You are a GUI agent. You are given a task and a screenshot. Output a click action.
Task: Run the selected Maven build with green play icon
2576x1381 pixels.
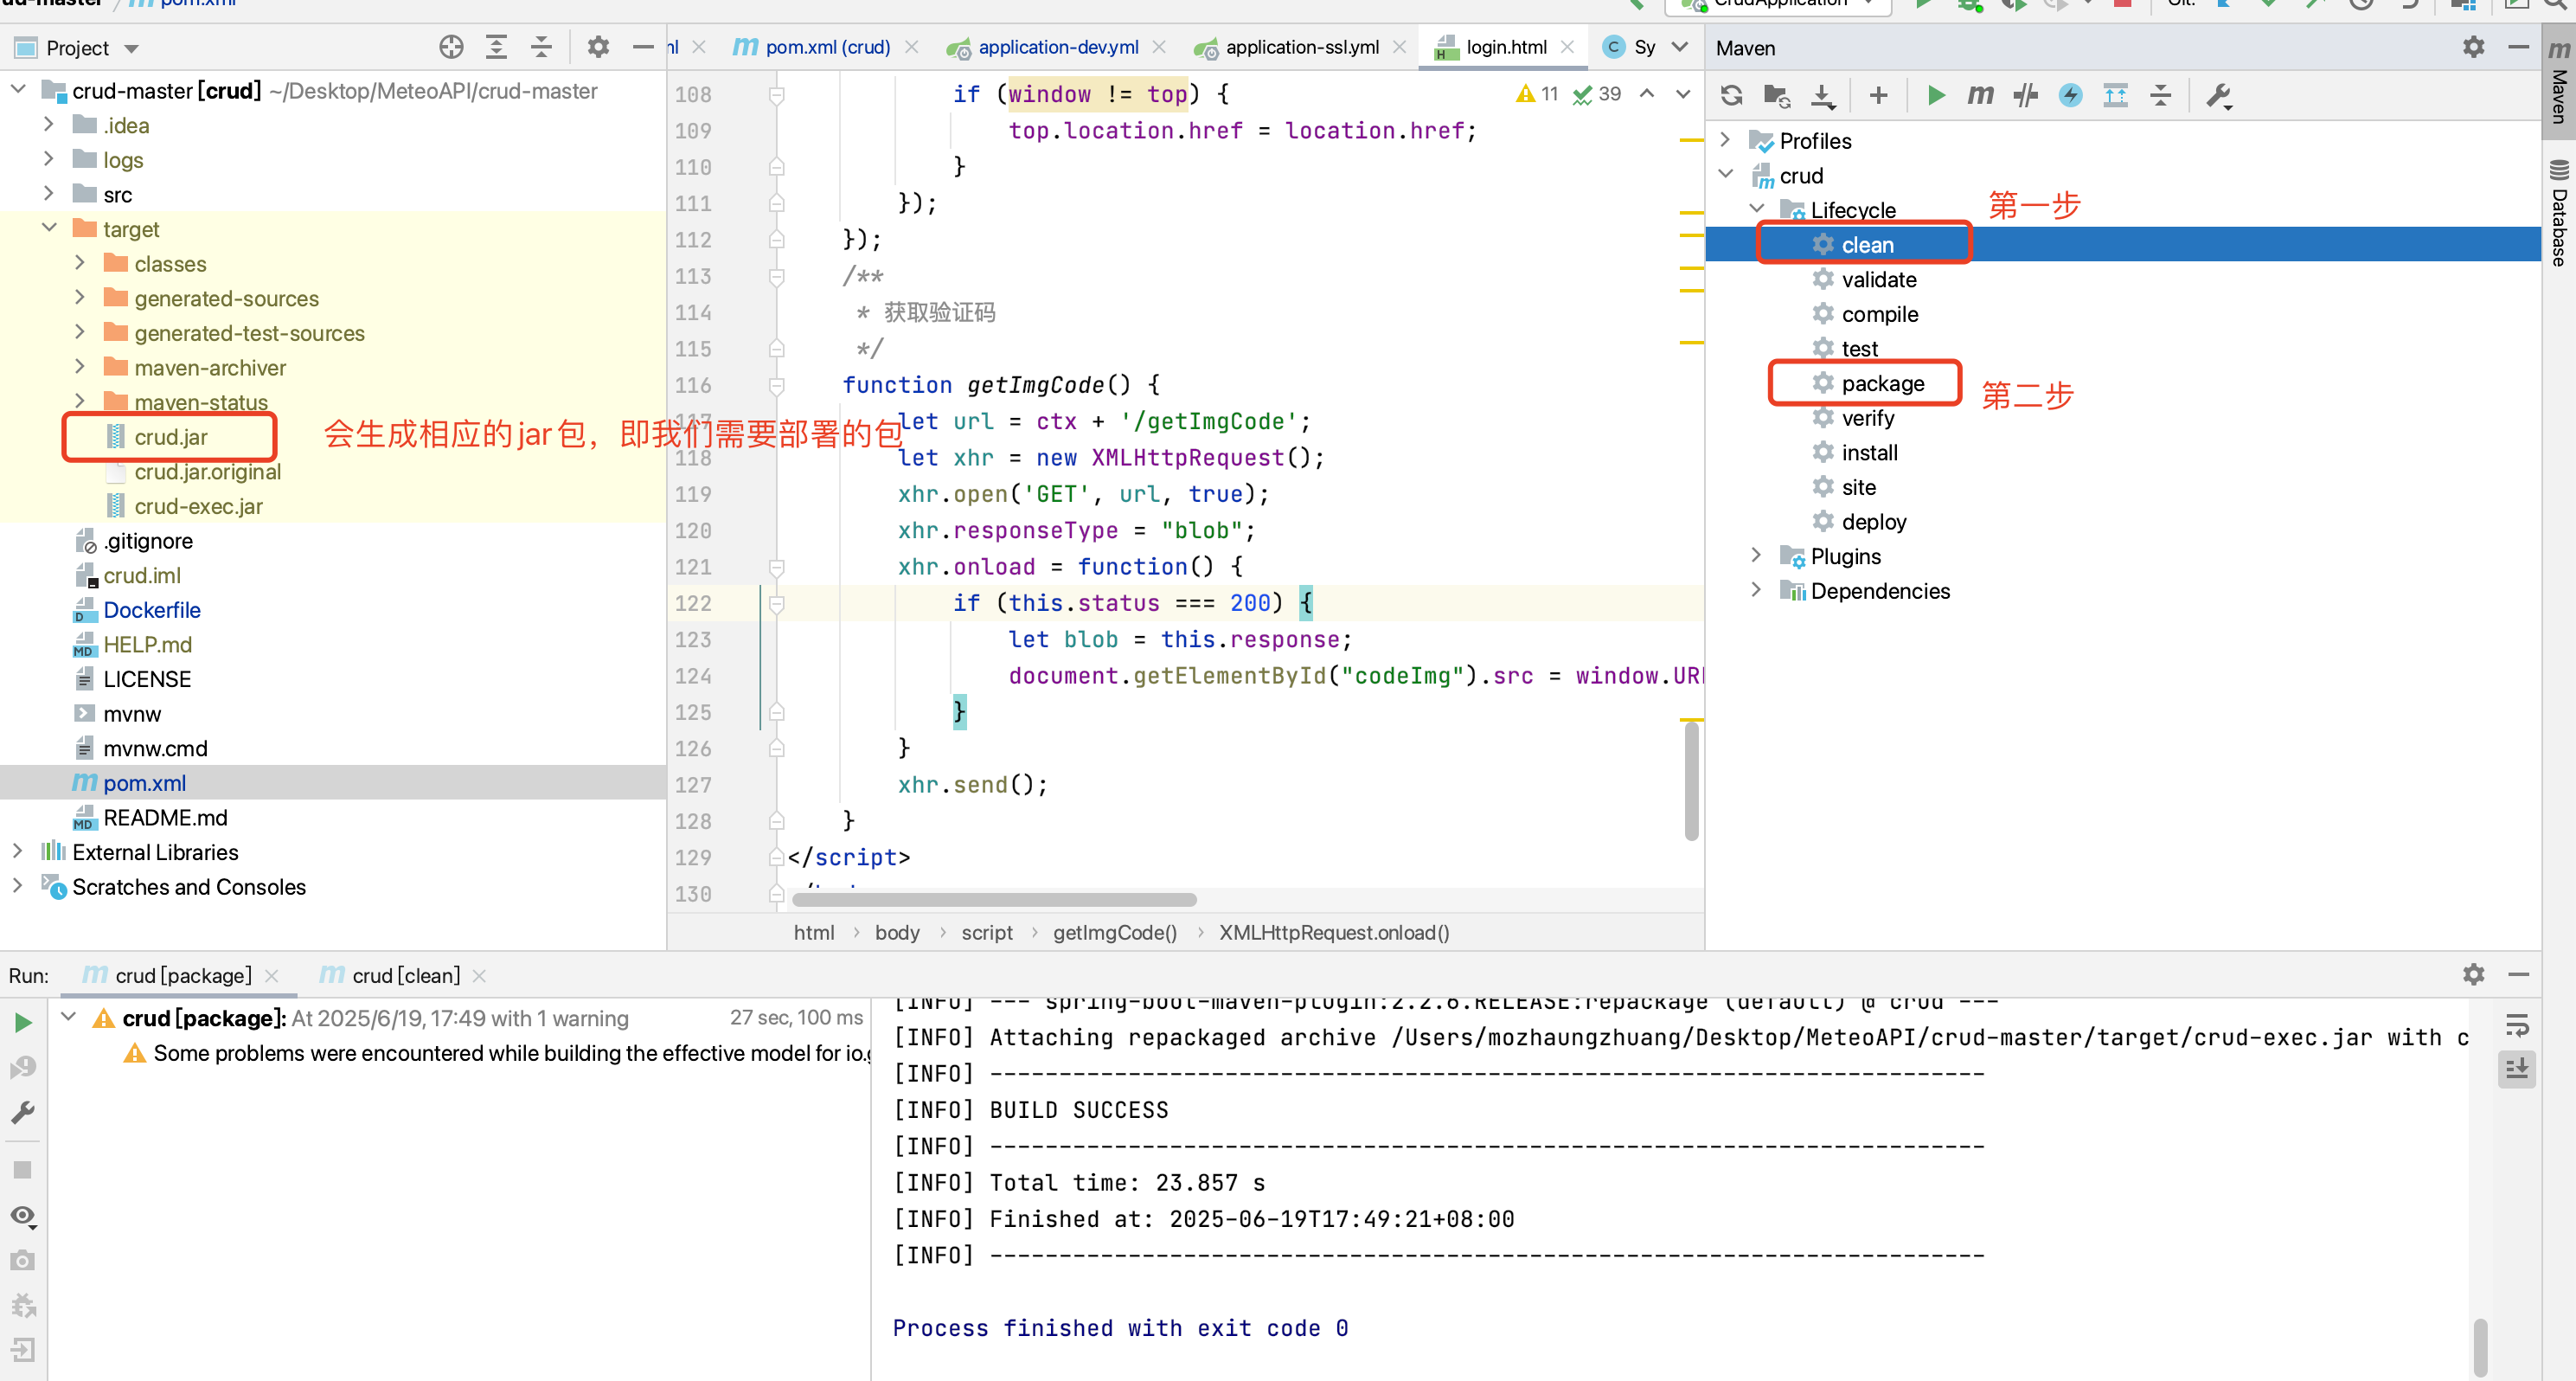1935,95
